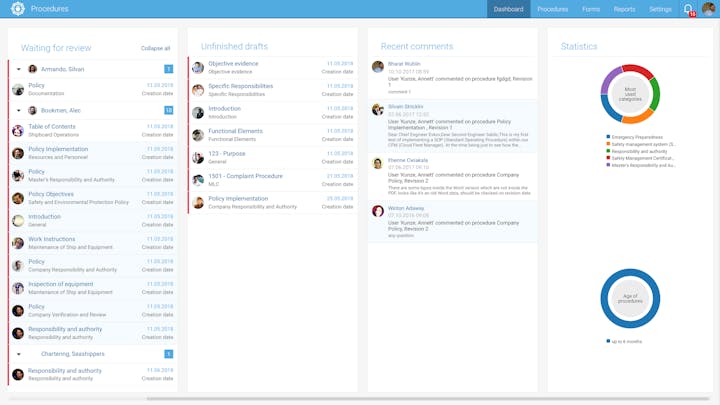Switch to the Dashboard tab
This screenshot has width=720, height=405.
(508, 9)
